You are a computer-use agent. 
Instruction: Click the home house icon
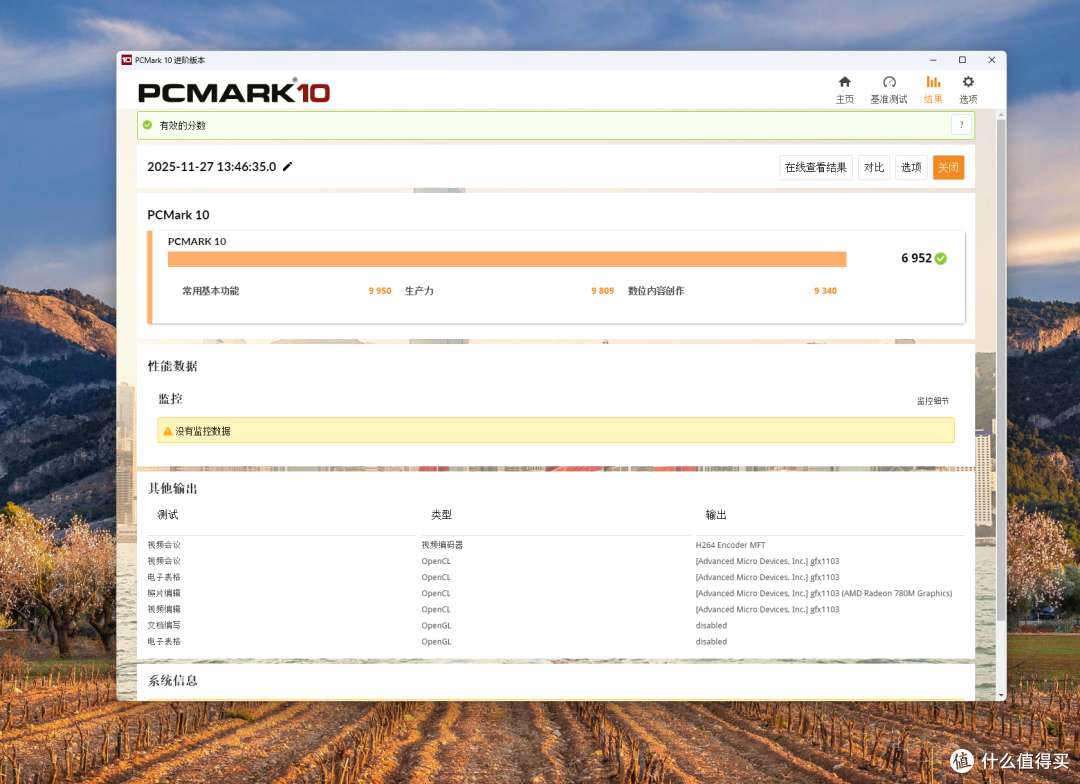(x=844, y=82)
